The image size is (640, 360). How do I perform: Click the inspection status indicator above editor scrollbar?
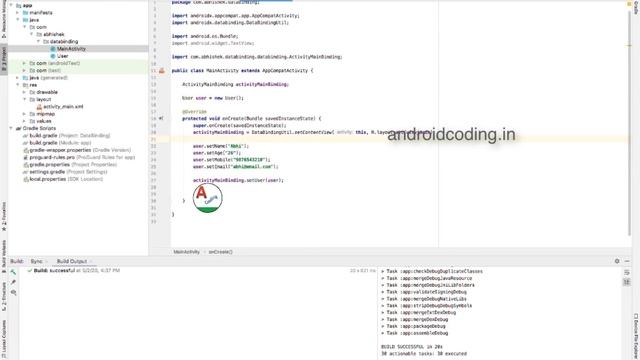[629, 4]
